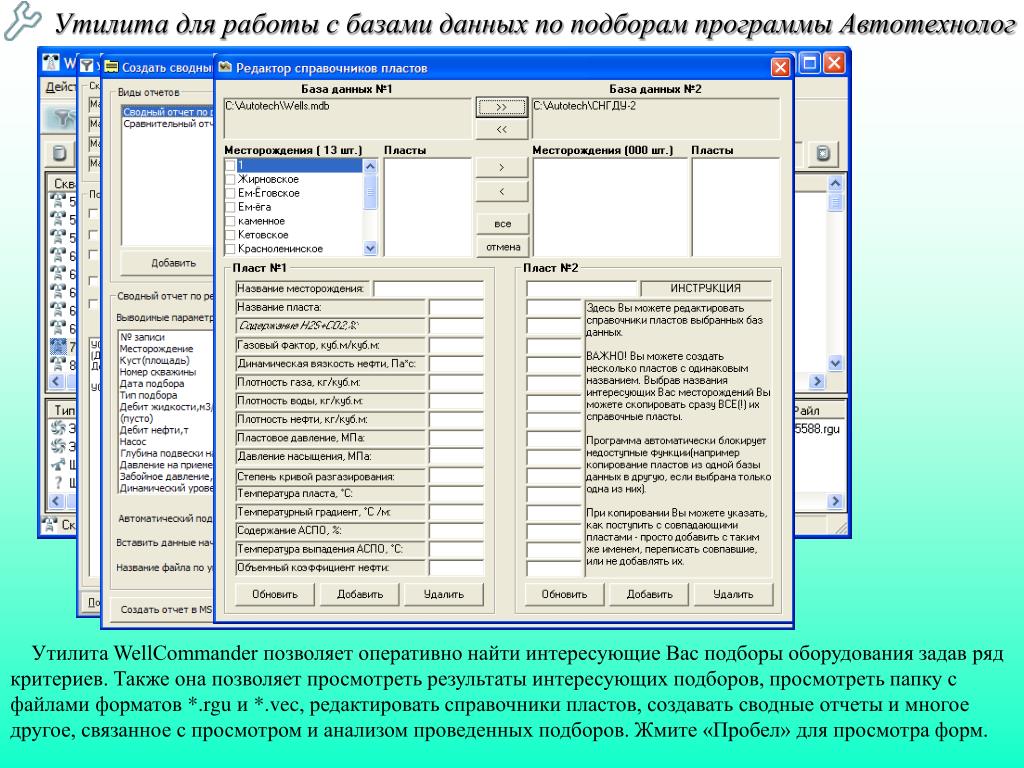Screen dimensions: 1024x768
Task: Enable the Красноленинское checkbox
Action: click(231, 249)
